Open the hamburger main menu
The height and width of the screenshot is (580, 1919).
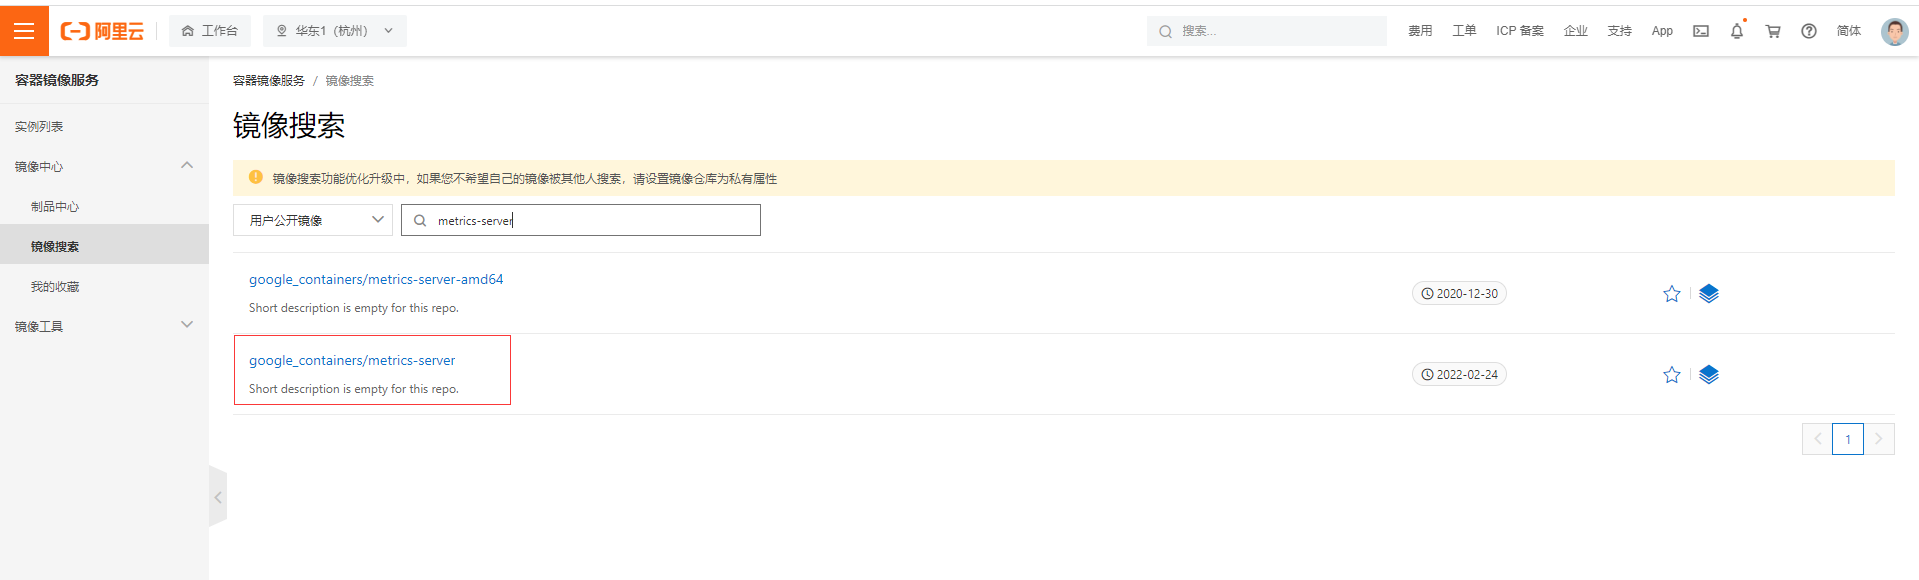pyautogui.click(x=24, y=31)
